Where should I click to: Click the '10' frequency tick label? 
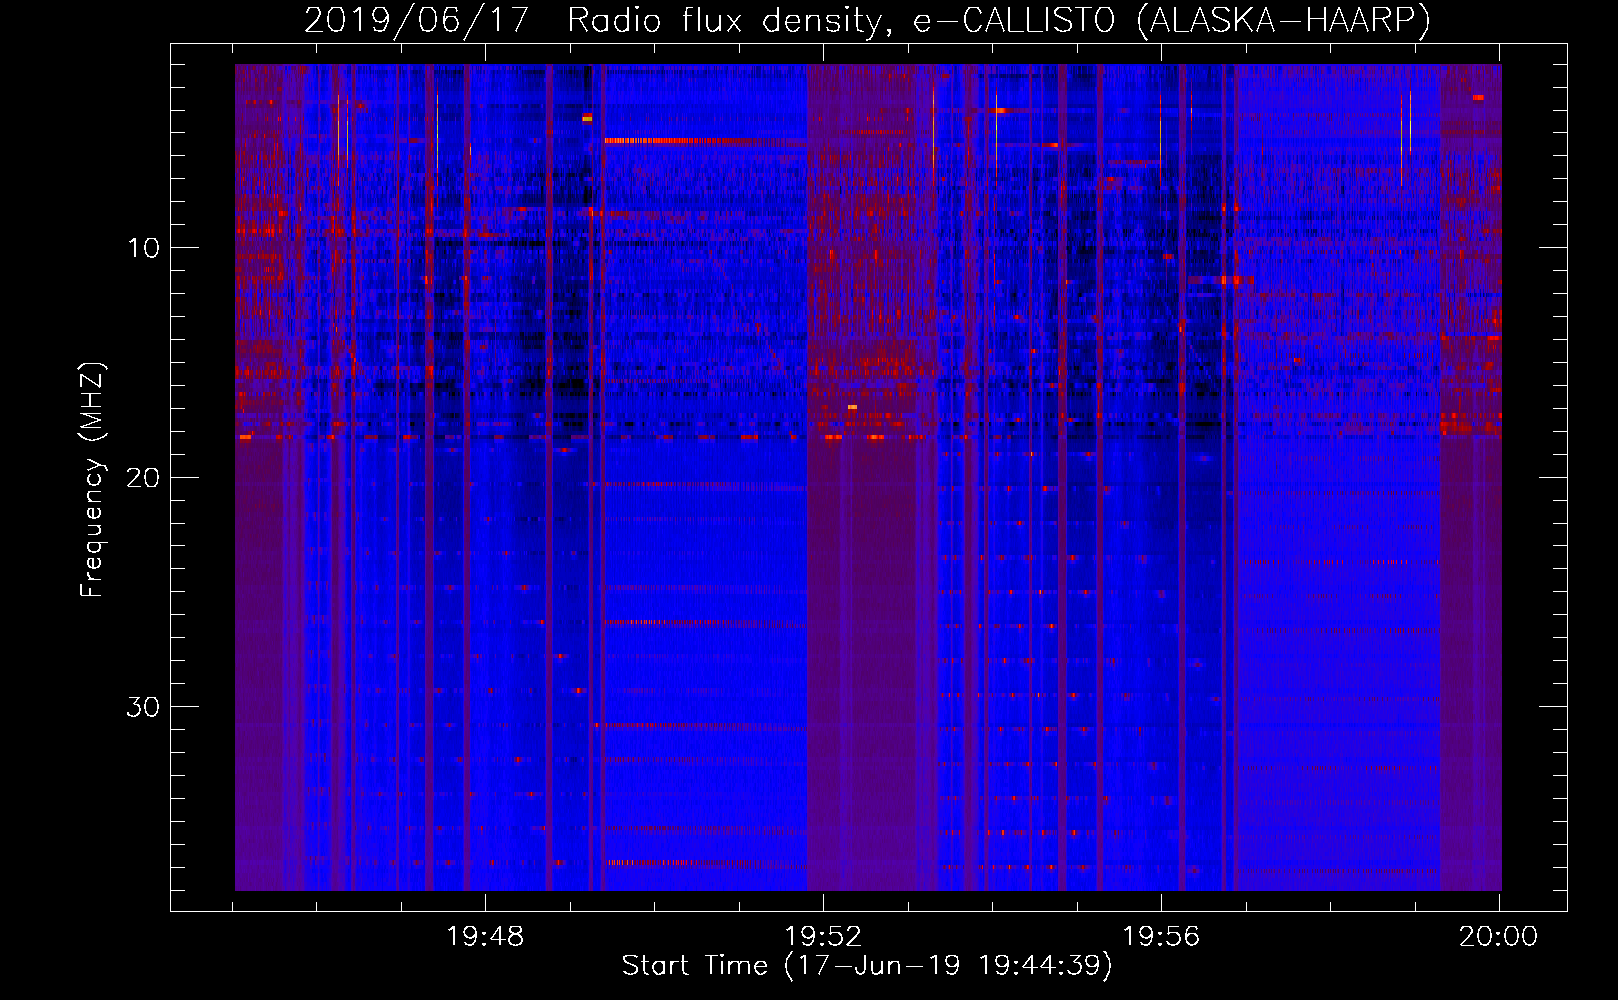click(143, 248)
